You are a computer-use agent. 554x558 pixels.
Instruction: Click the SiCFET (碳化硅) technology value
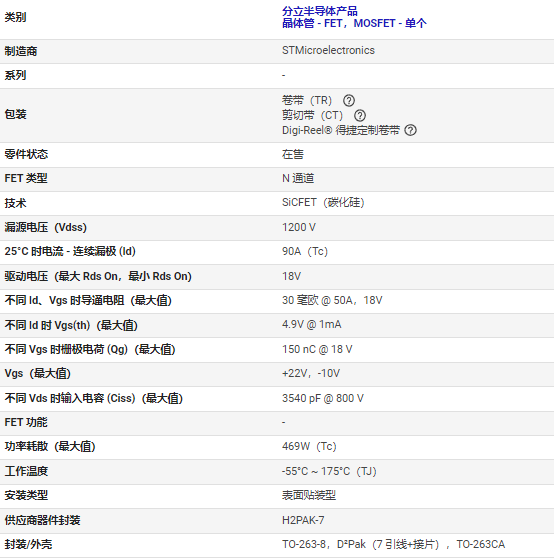[323, 202]
